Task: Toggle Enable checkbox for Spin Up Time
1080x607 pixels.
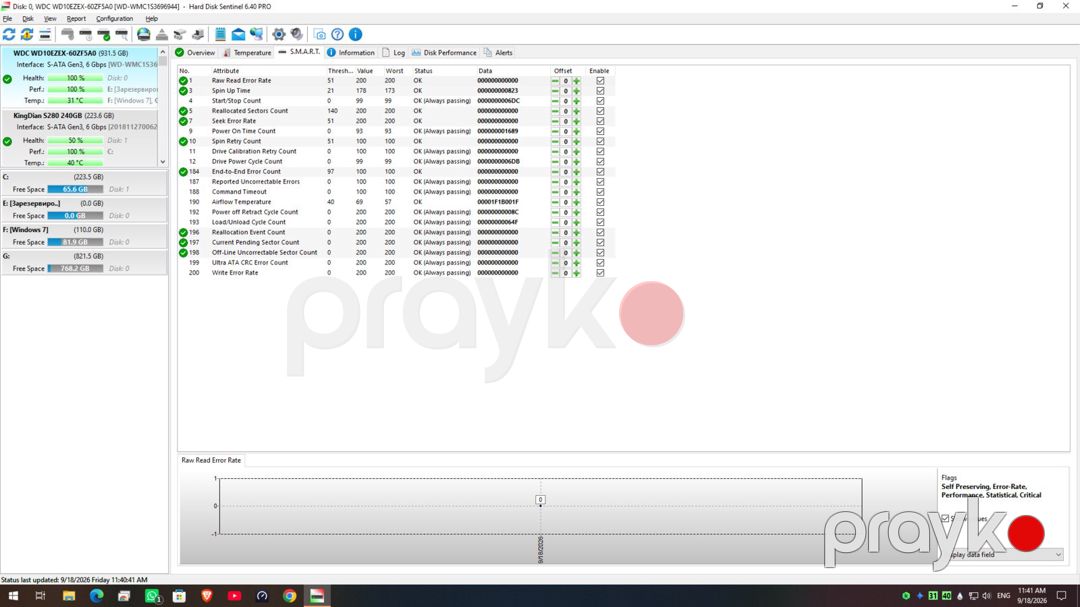Action: 600,91
